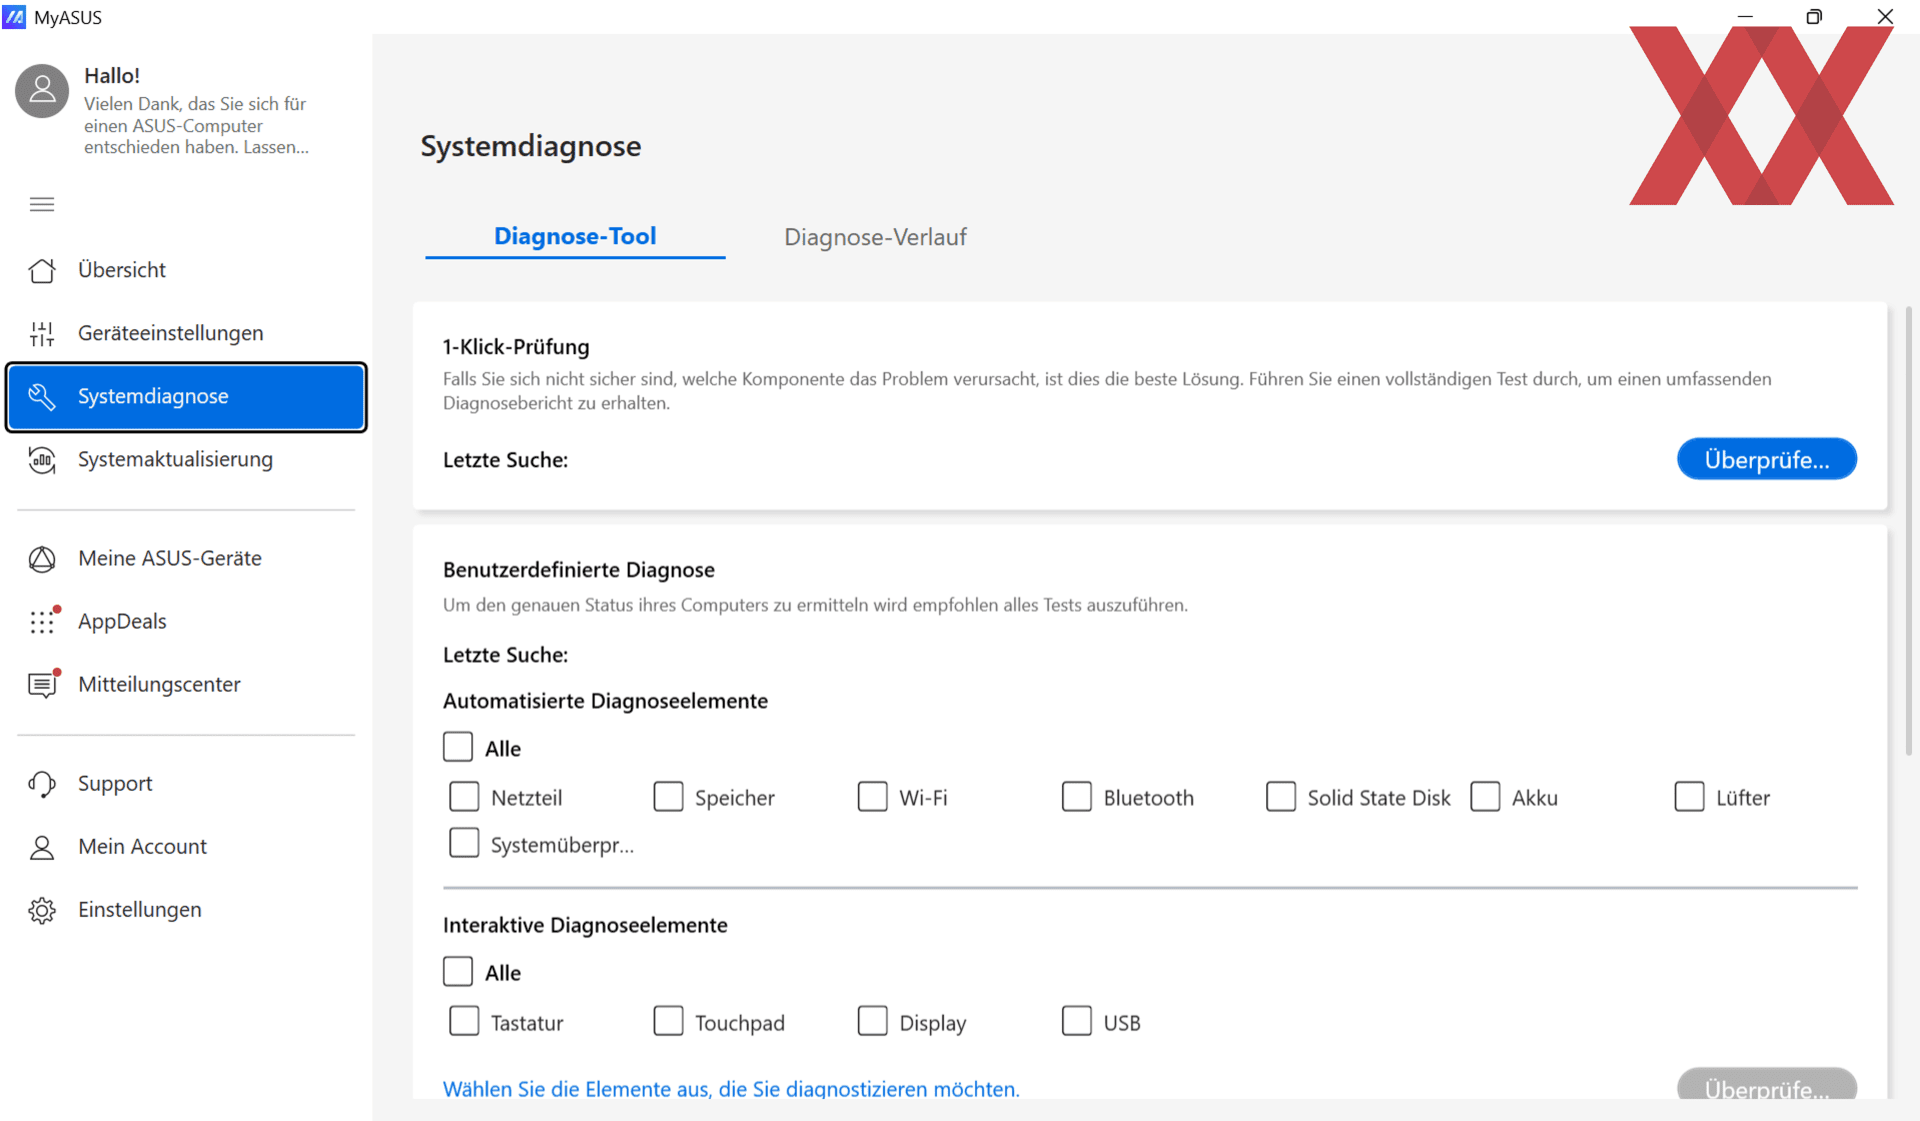The image size is (1920, 1121).
Task: Open Systemaktualisierung via its update icon
Action: coord(42,460)
